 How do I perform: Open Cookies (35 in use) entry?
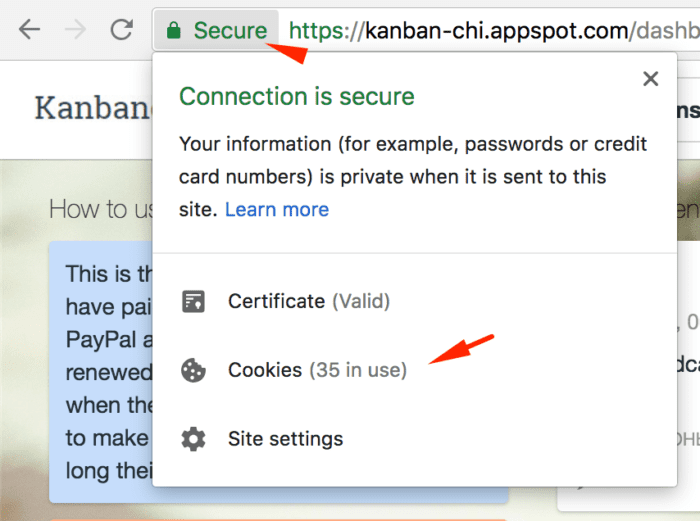pyautogui.click(x=317, y=370)
